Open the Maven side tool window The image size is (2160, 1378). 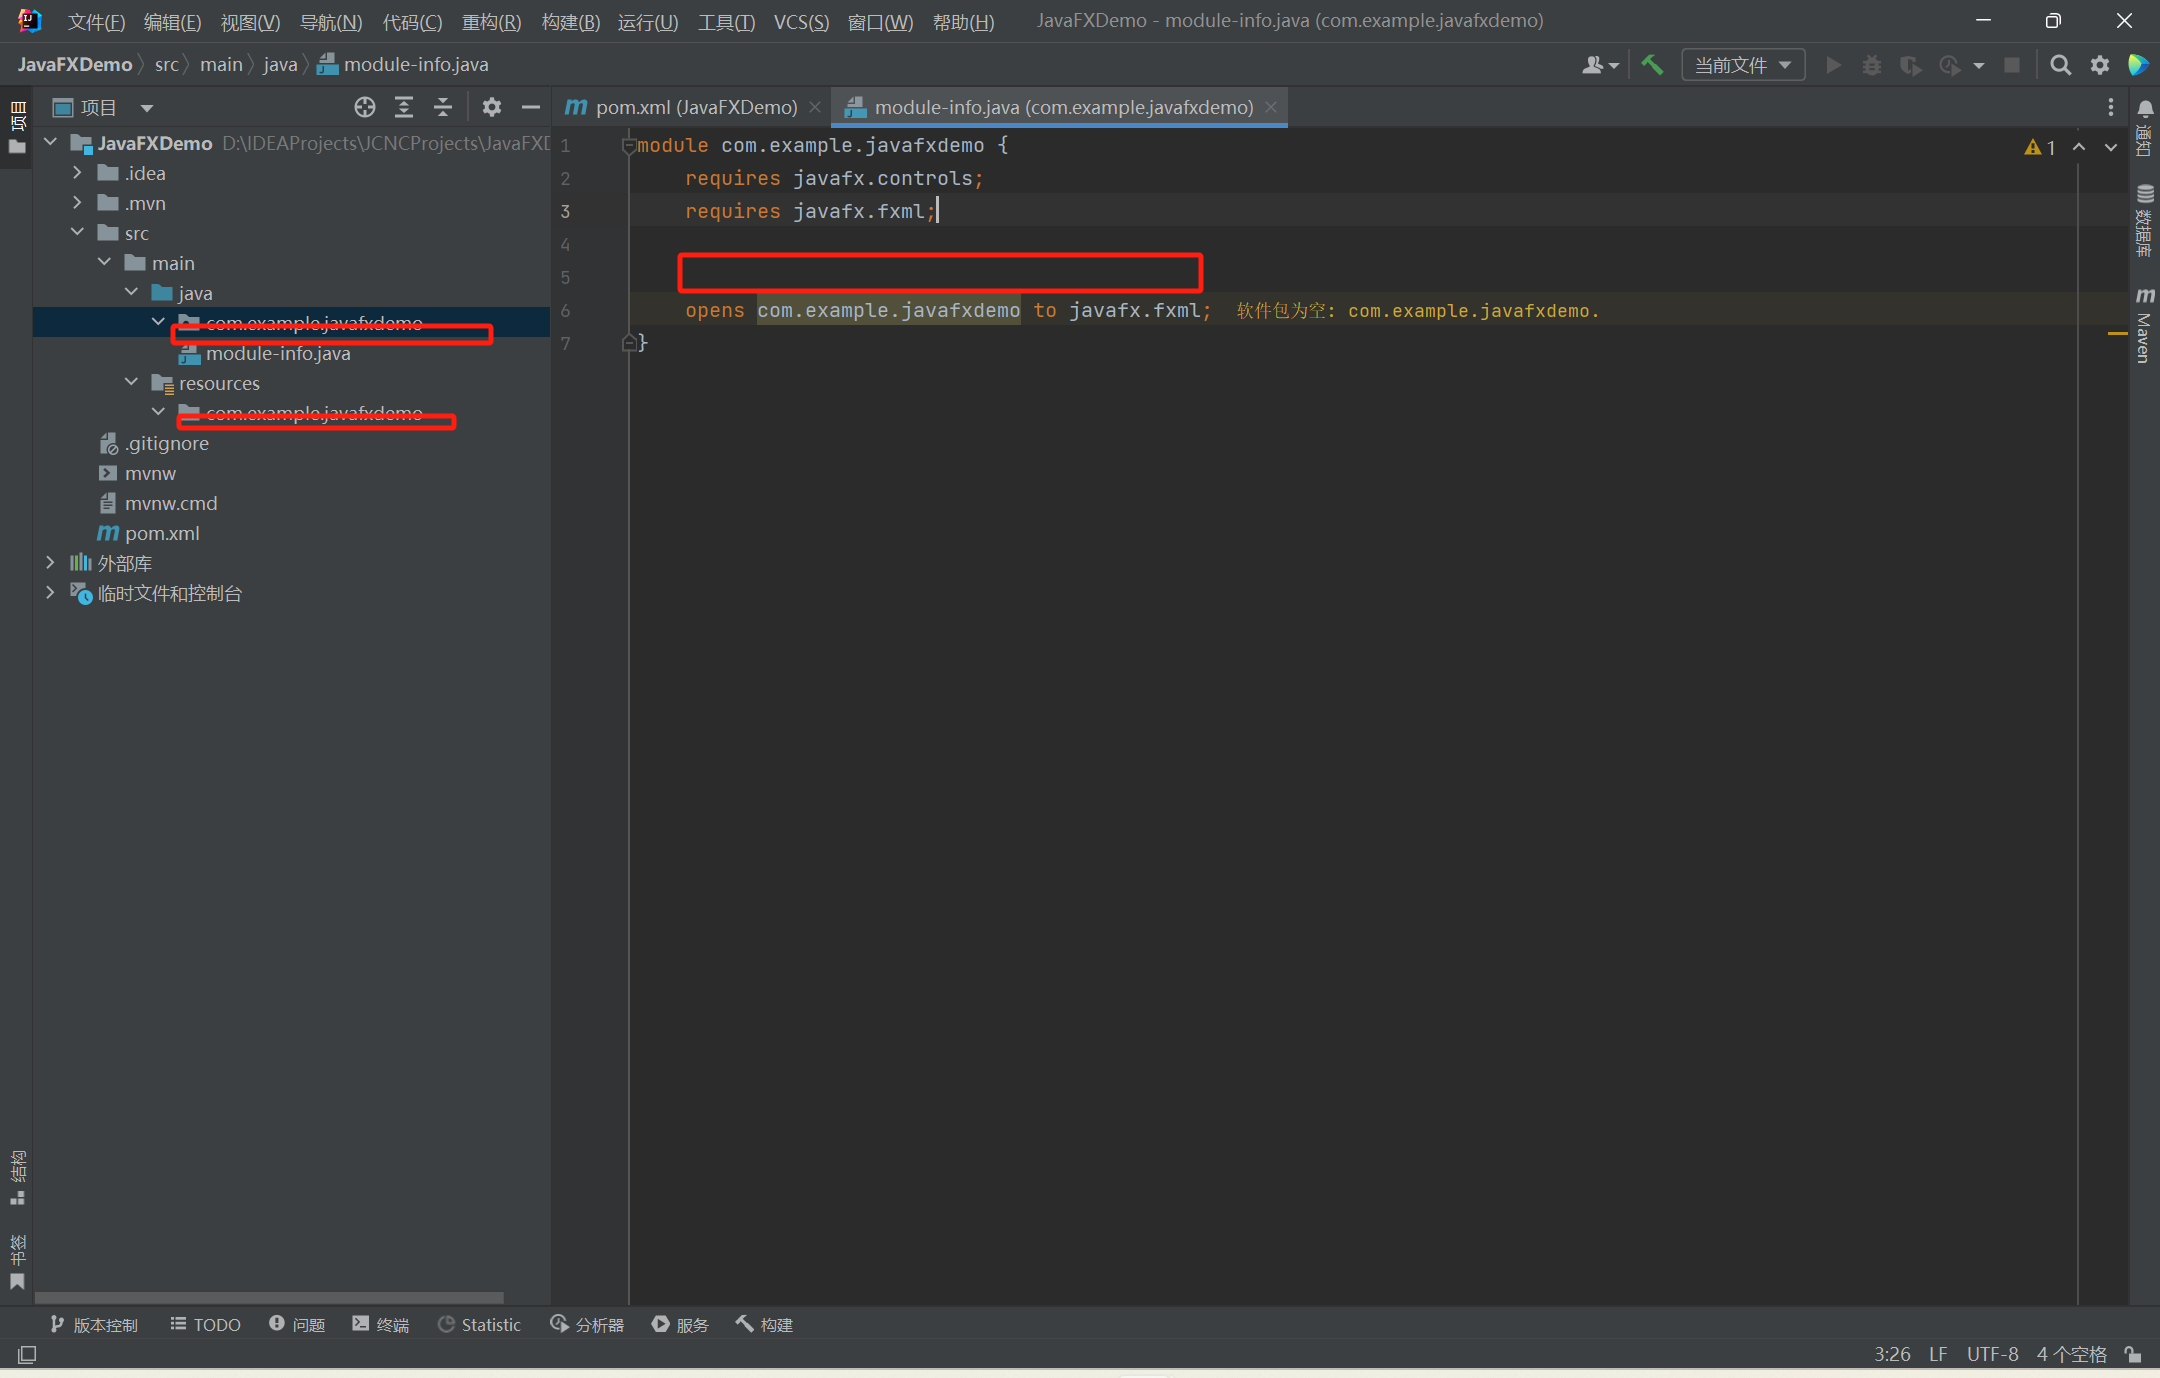pos(2144,325)
